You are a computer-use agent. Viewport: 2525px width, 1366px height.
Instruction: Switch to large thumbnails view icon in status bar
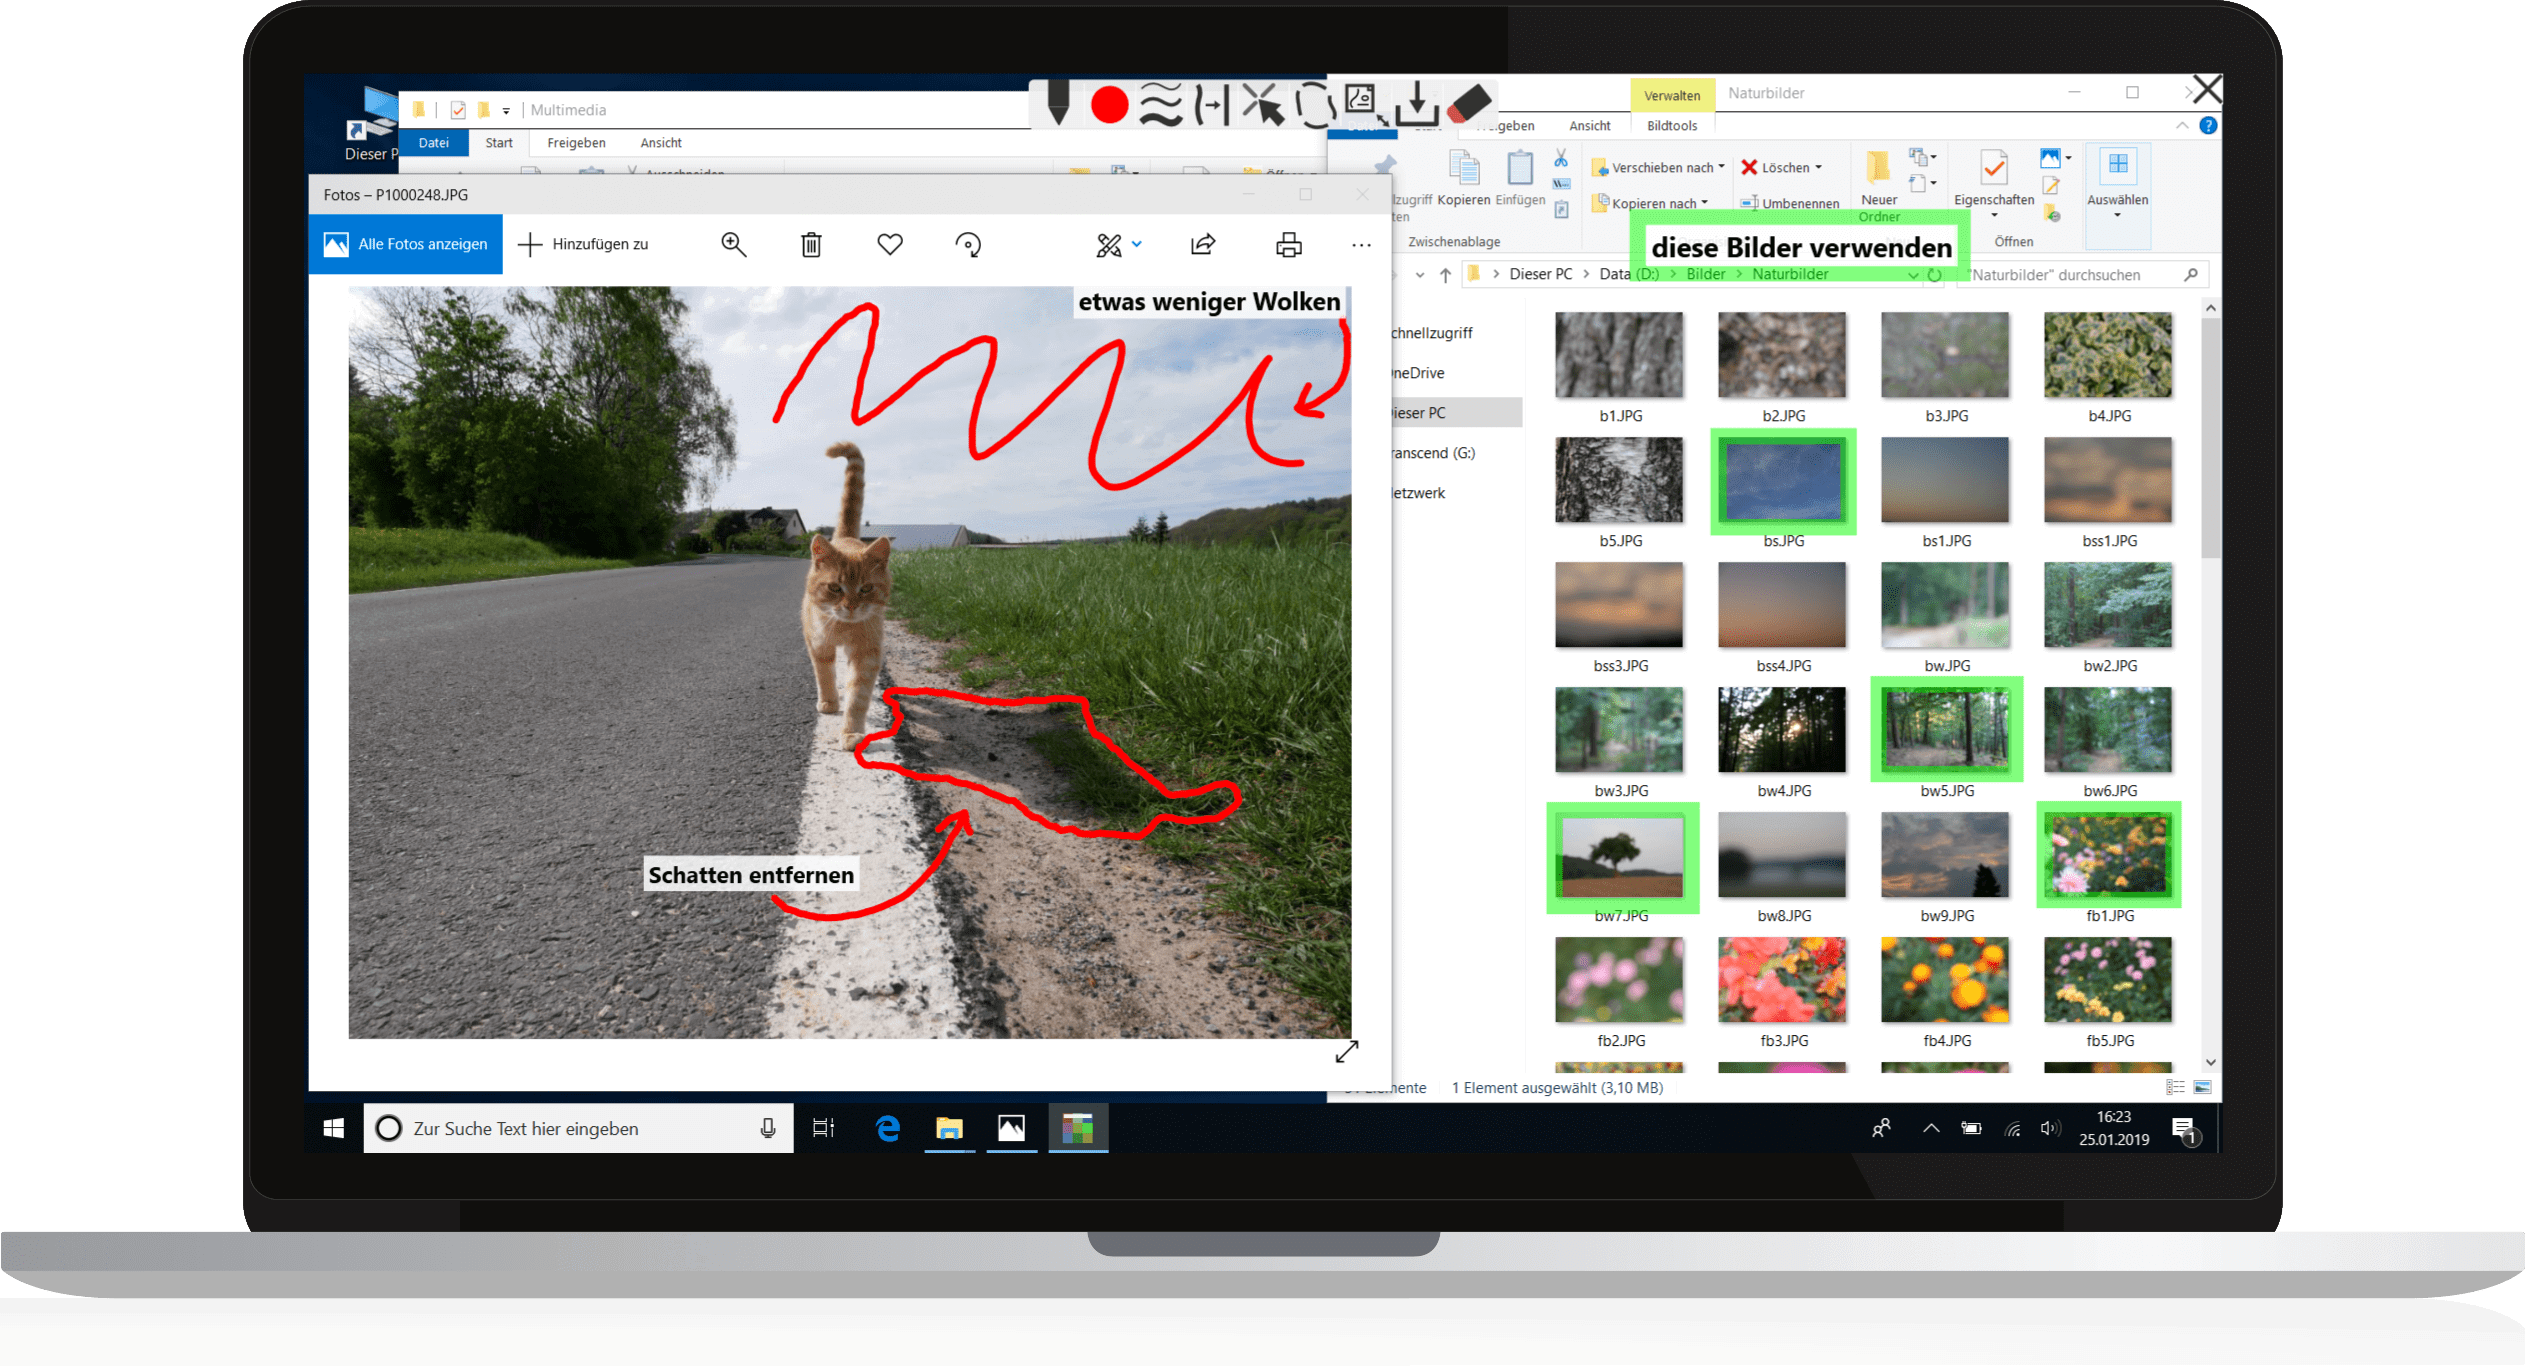[2201, 1087]
